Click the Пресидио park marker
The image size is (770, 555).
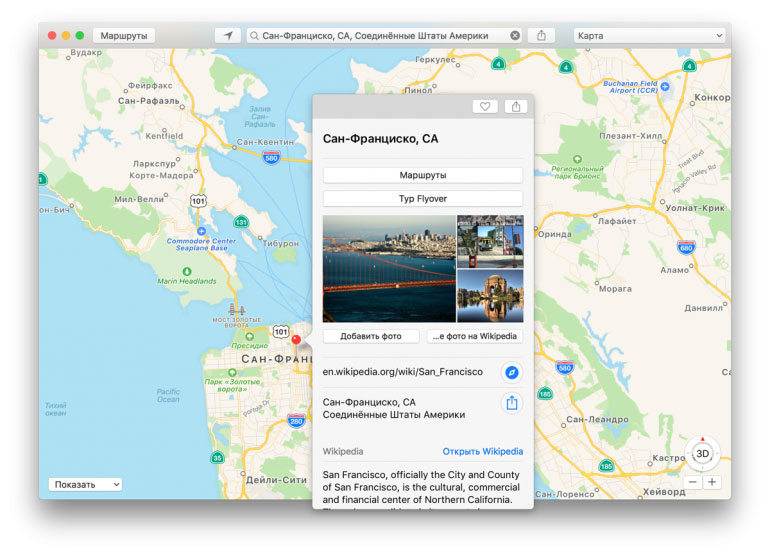pyautogui.click(x=249, y=336)
